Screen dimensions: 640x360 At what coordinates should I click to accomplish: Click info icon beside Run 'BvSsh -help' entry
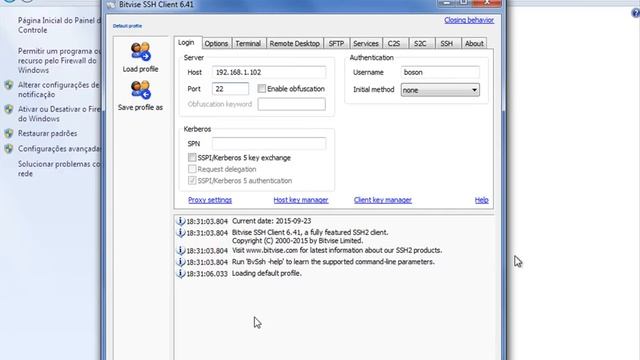coord(180,262)
